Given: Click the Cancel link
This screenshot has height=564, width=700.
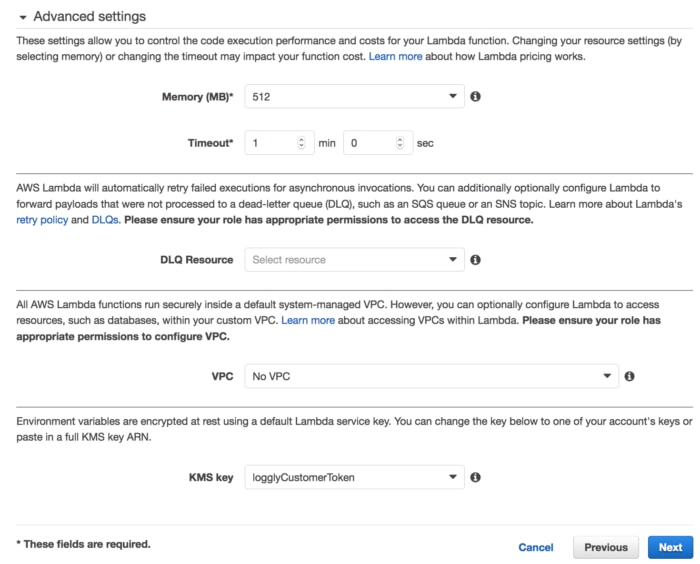Looking at the screenshot, I should point(536,547).
